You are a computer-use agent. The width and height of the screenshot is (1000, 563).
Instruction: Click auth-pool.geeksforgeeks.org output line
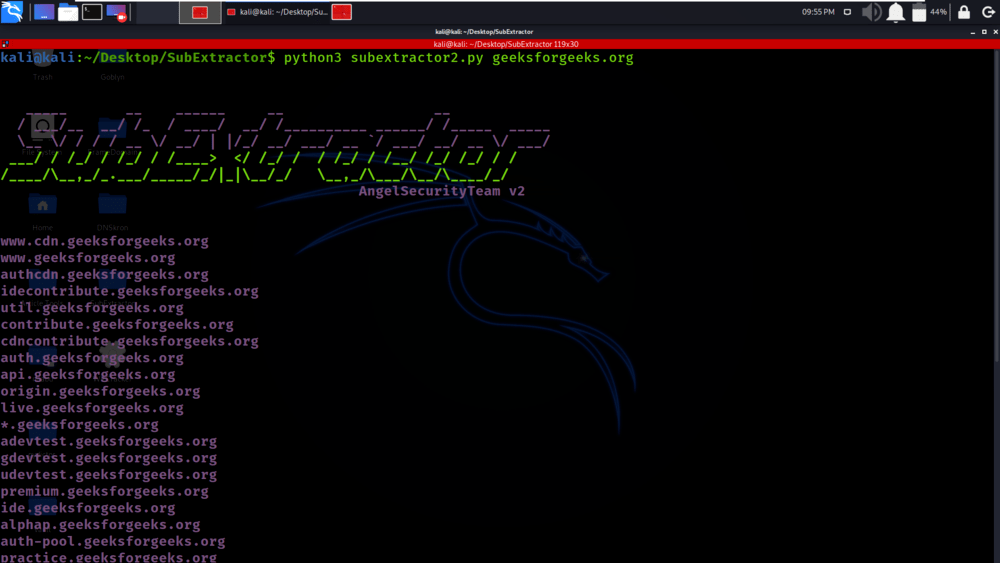(113, 541)
